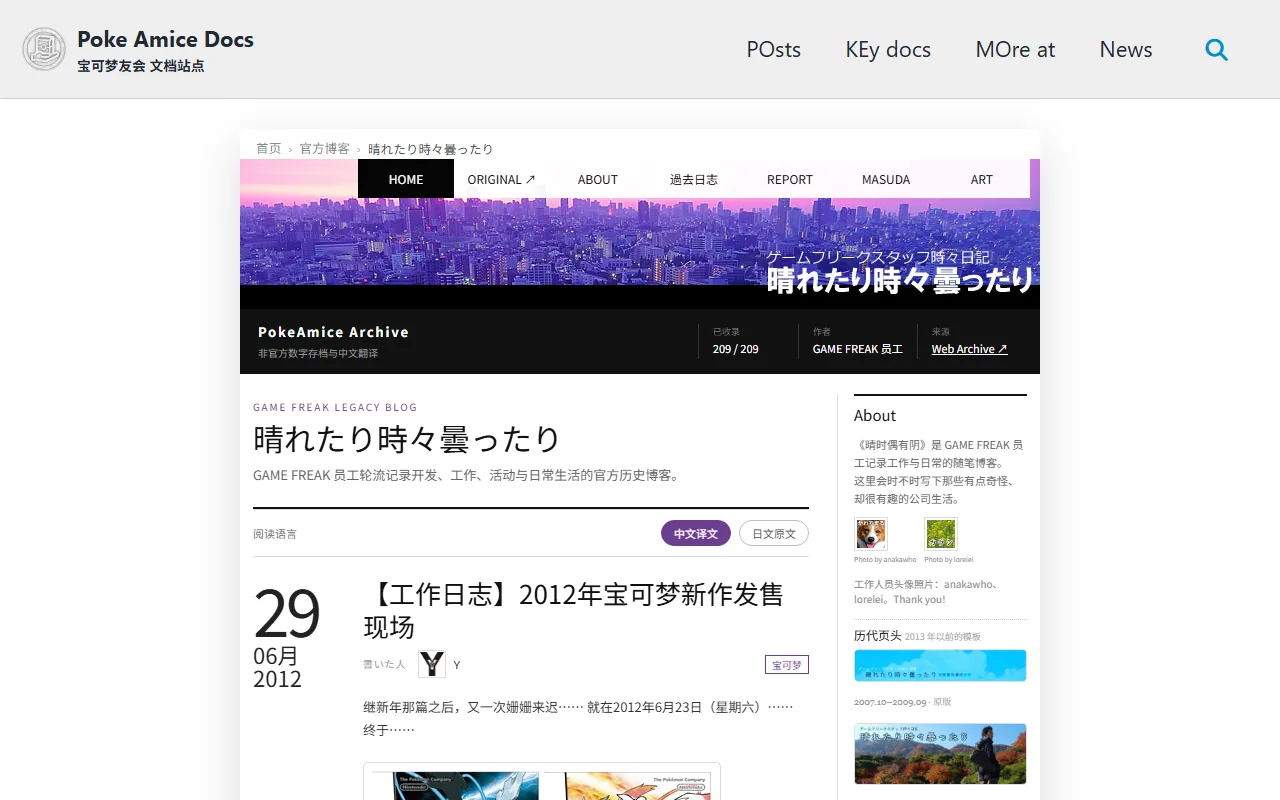This screenshot has width=1280, height=800.
Task: Select the 過去日志 blog tab
Action: (694, 179)
